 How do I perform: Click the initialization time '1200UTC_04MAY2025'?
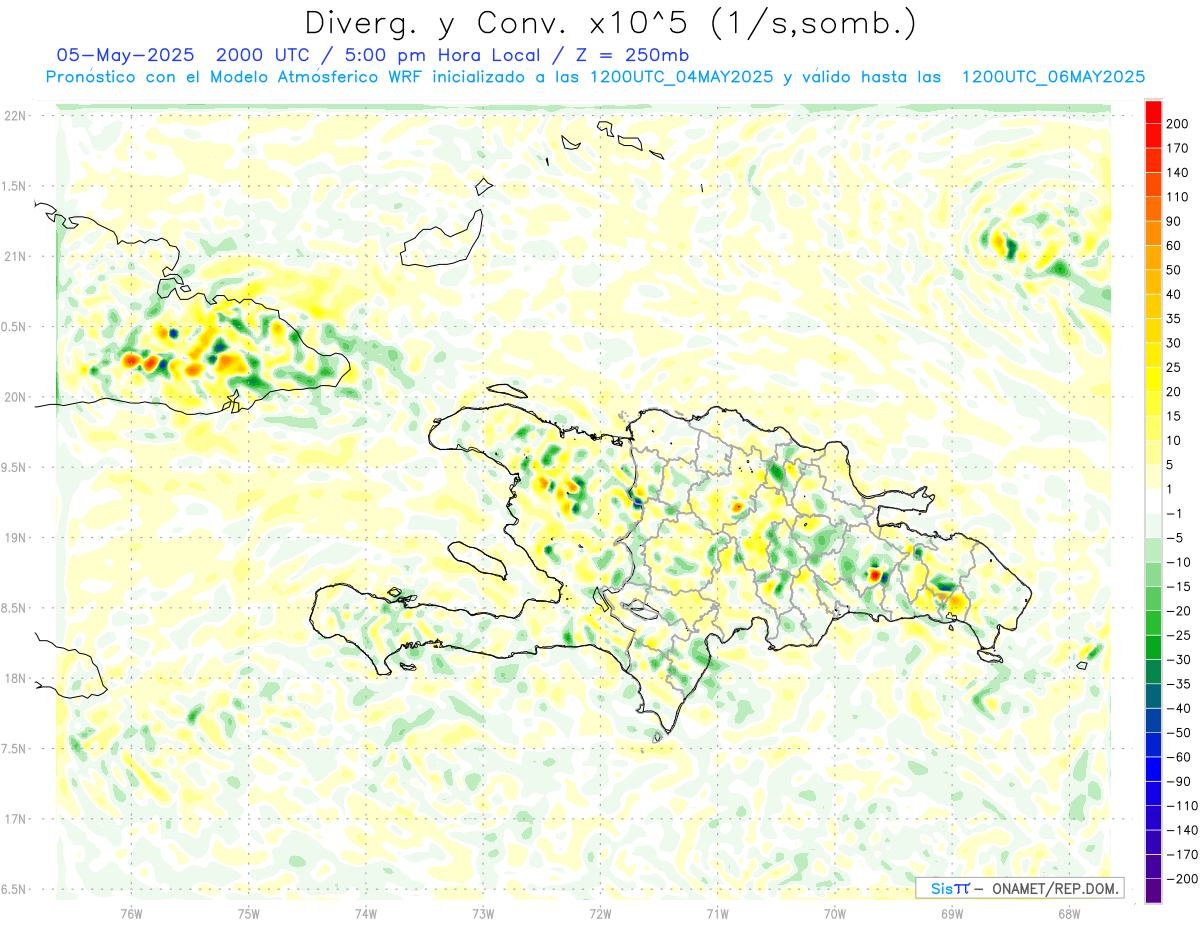point(681,77)
